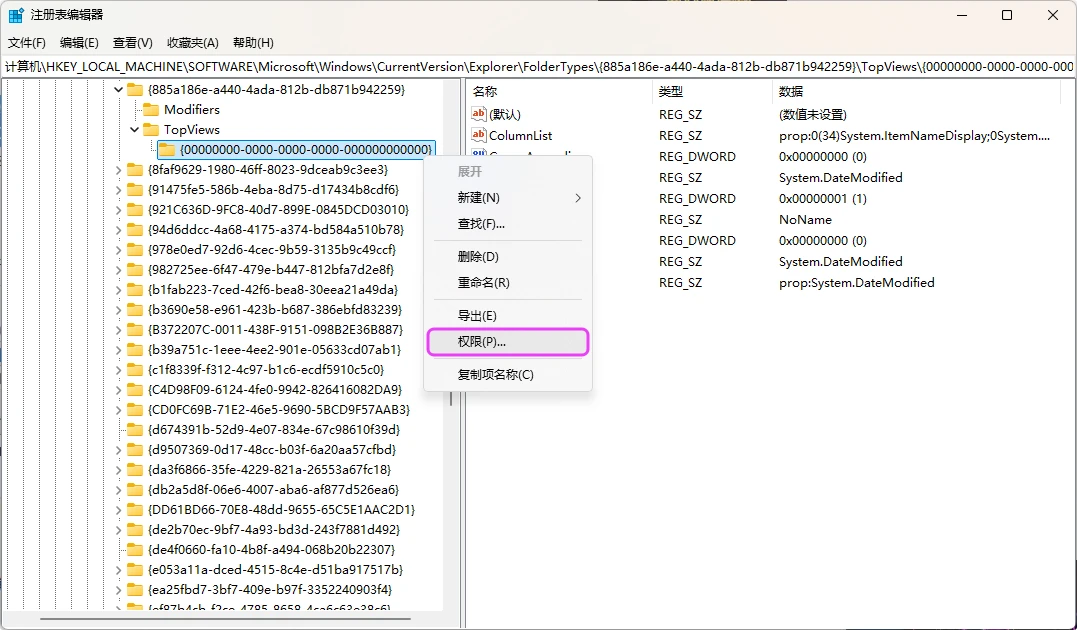Expand the {921C636D-9FC8-40d7-899E-0845DCD03010} key

pyautogui.click(x=118, y=210)
